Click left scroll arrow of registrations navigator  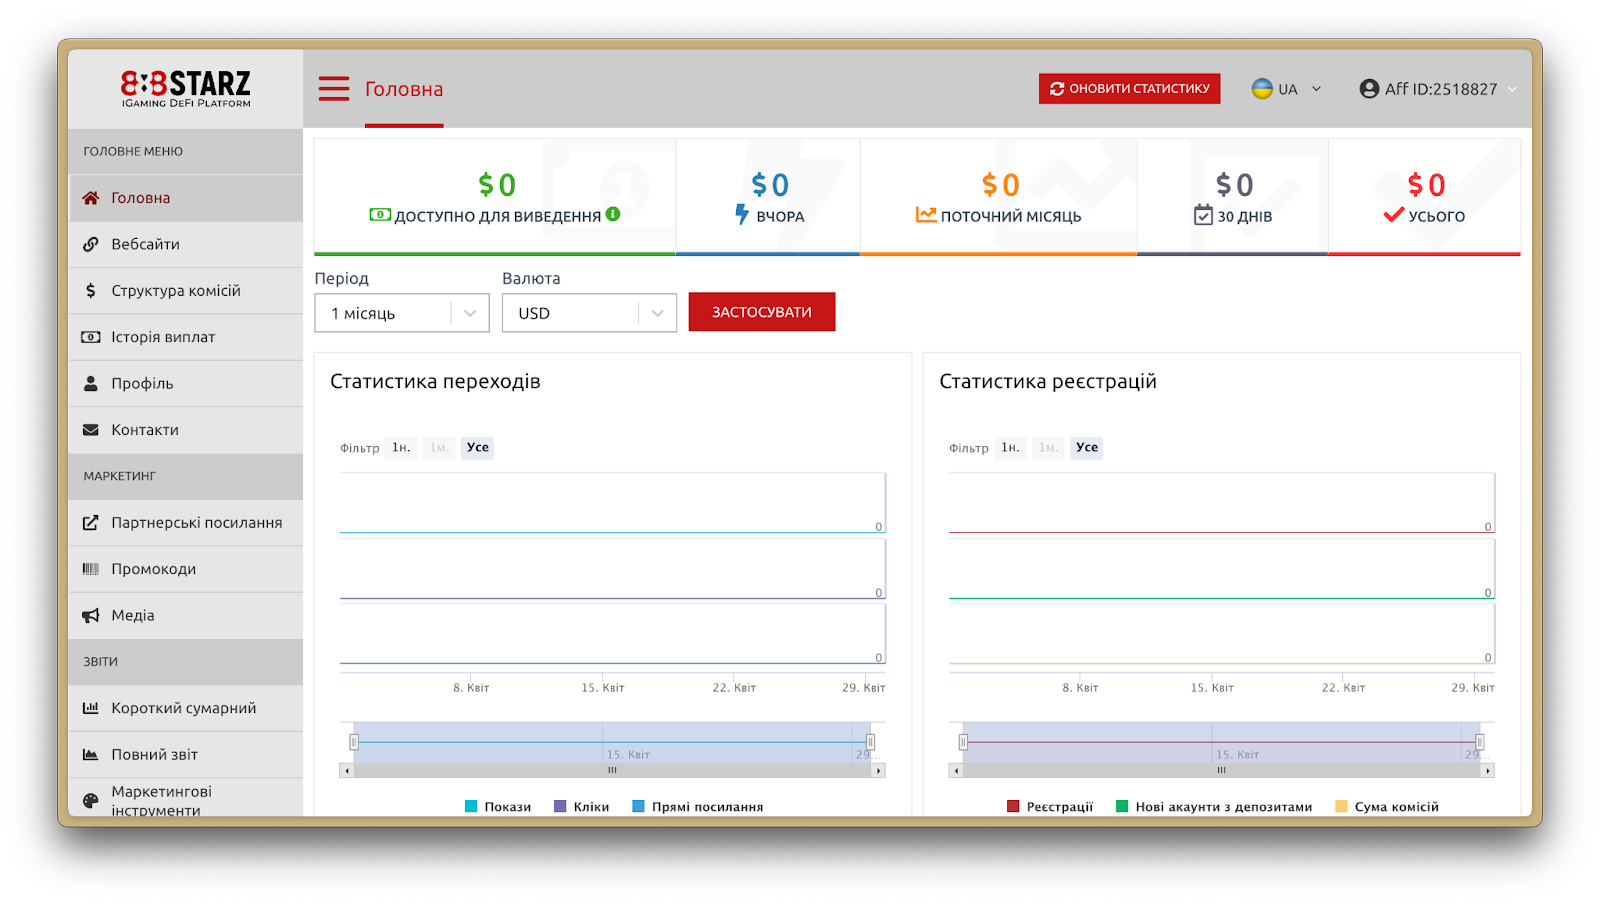click(x=956, y=771)
